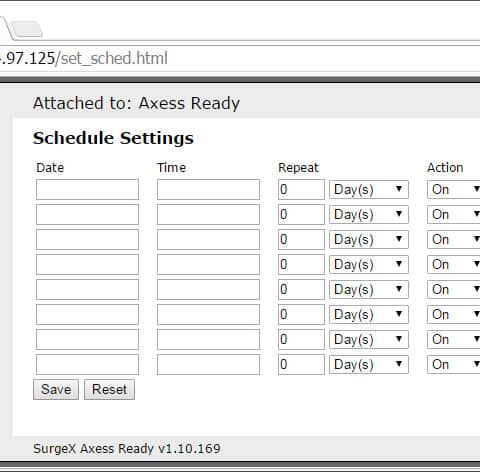Click 'SurgeX Axess Ready v1.10.169' footer text

point(127,449)
